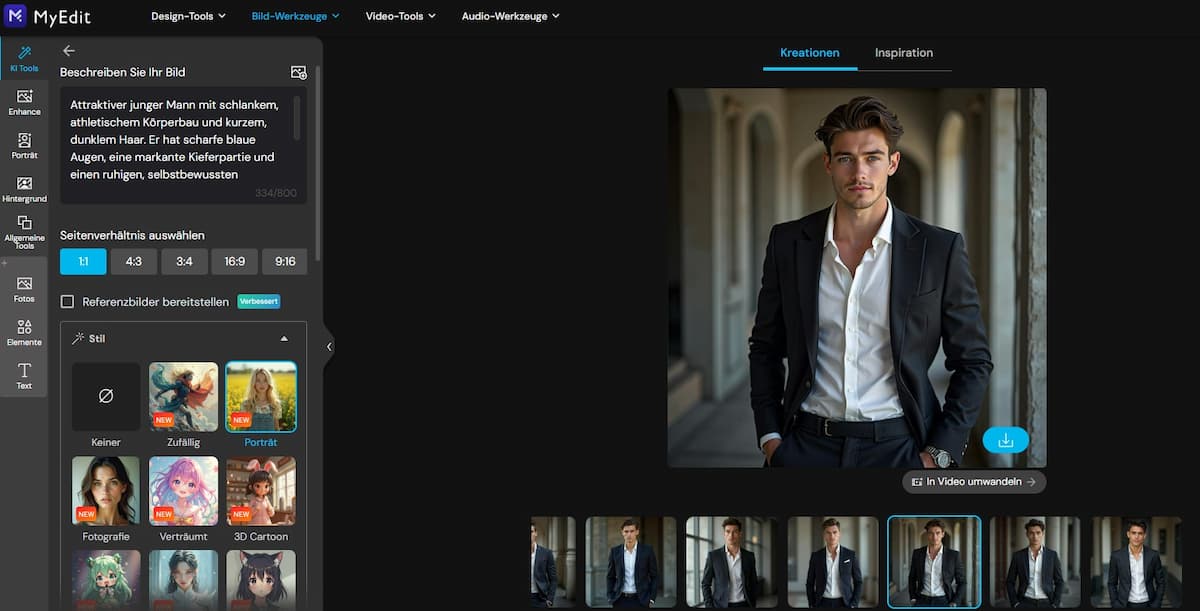This screenshot has height=611, width=1200.
Task: Click the prompt text box scrollbar
Action: (x=297, y=117)
